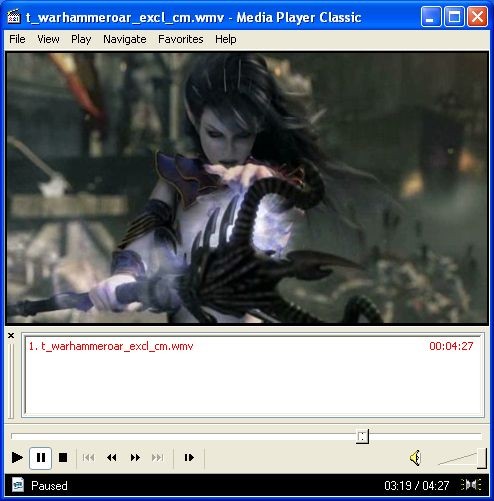Click the playlist panel grip handle
This screenshot has height=501, width=494.
tap(11, 381)
